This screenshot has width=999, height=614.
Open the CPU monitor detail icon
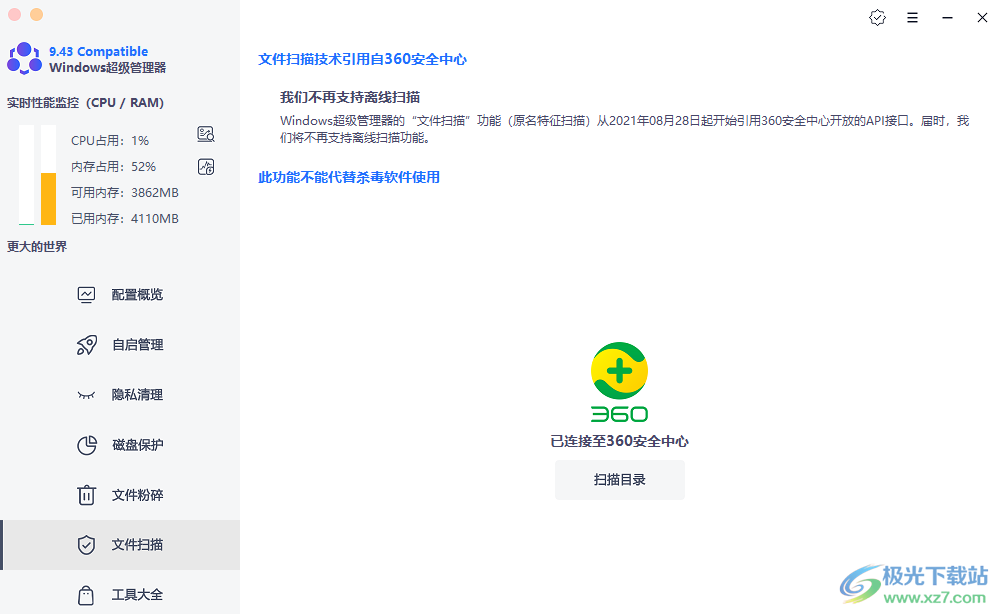206,134
